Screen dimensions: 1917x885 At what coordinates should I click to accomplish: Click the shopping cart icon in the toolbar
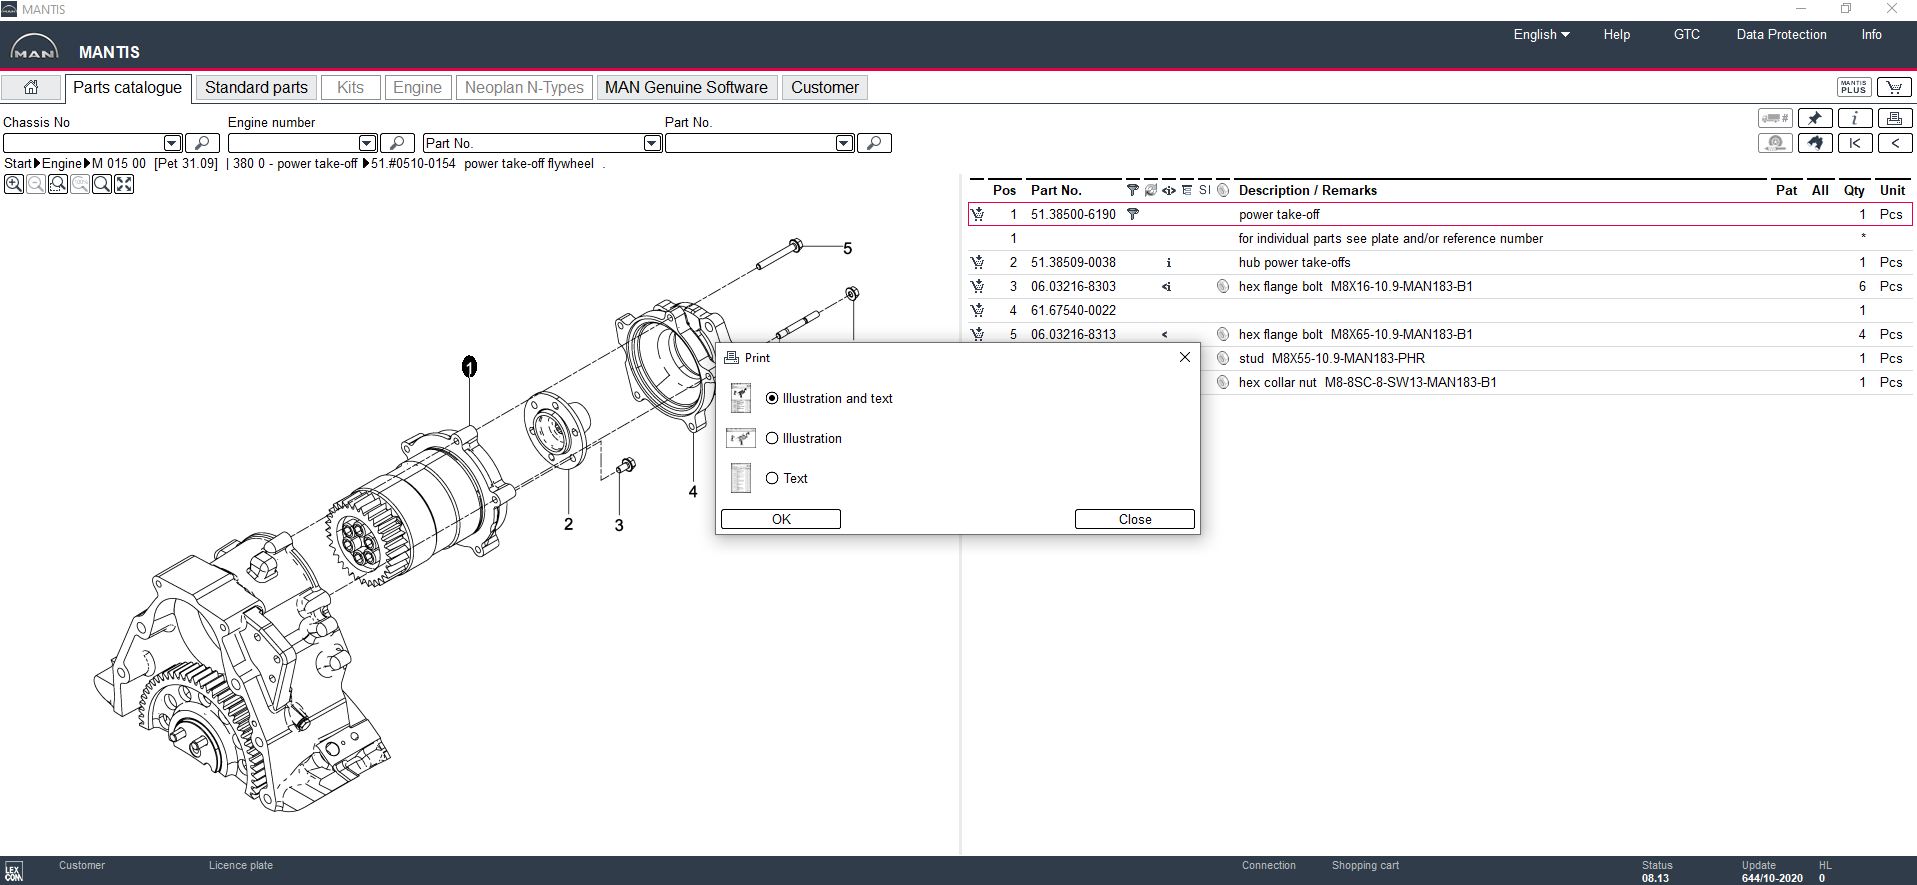pos(1894,87)
